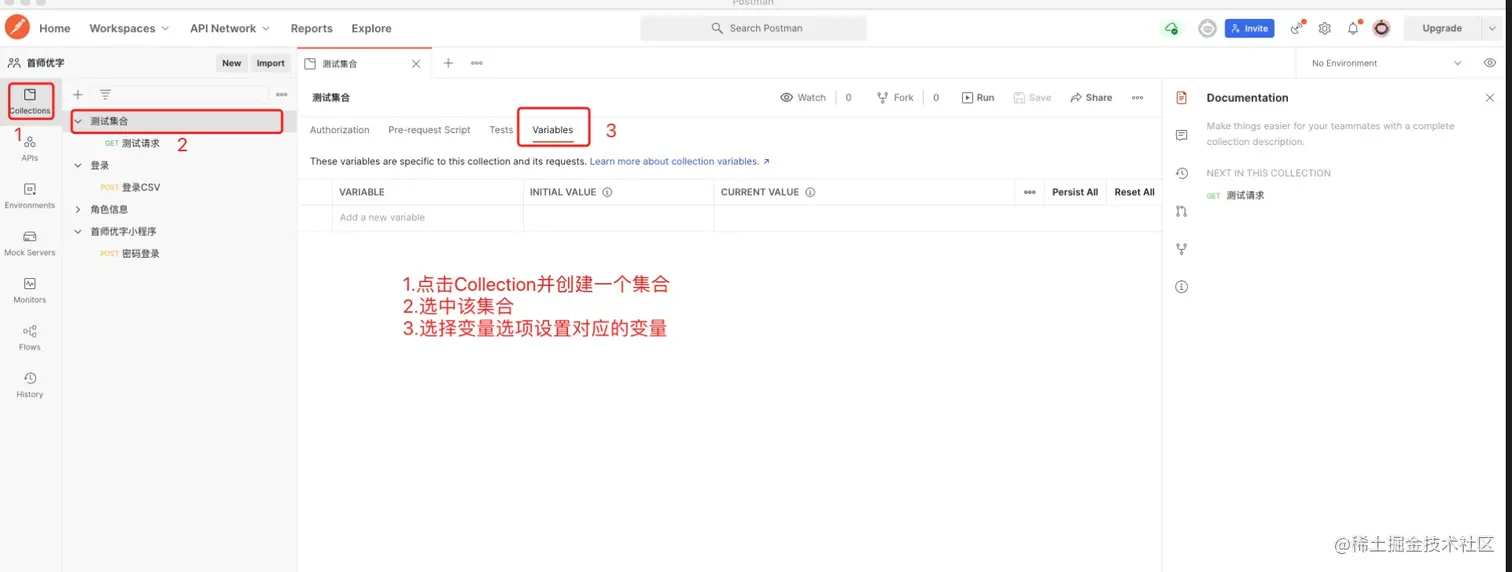Open the Upgrade dropdown arrow
This screenshot has height=572, width=1512.
[1493, 28]
